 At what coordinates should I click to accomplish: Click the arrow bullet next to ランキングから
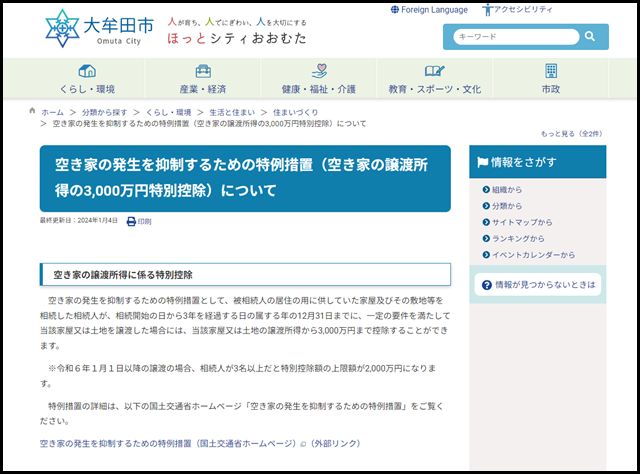(486, 238)
